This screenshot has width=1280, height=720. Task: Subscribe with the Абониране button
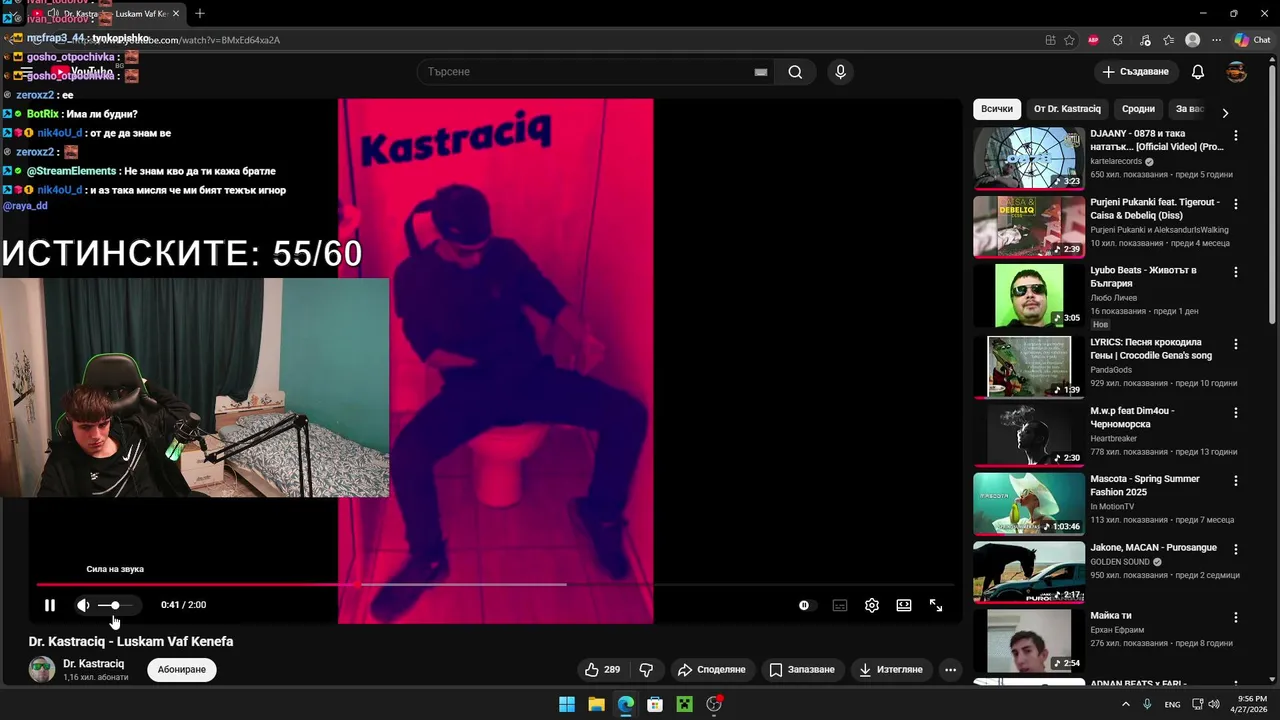182,669
